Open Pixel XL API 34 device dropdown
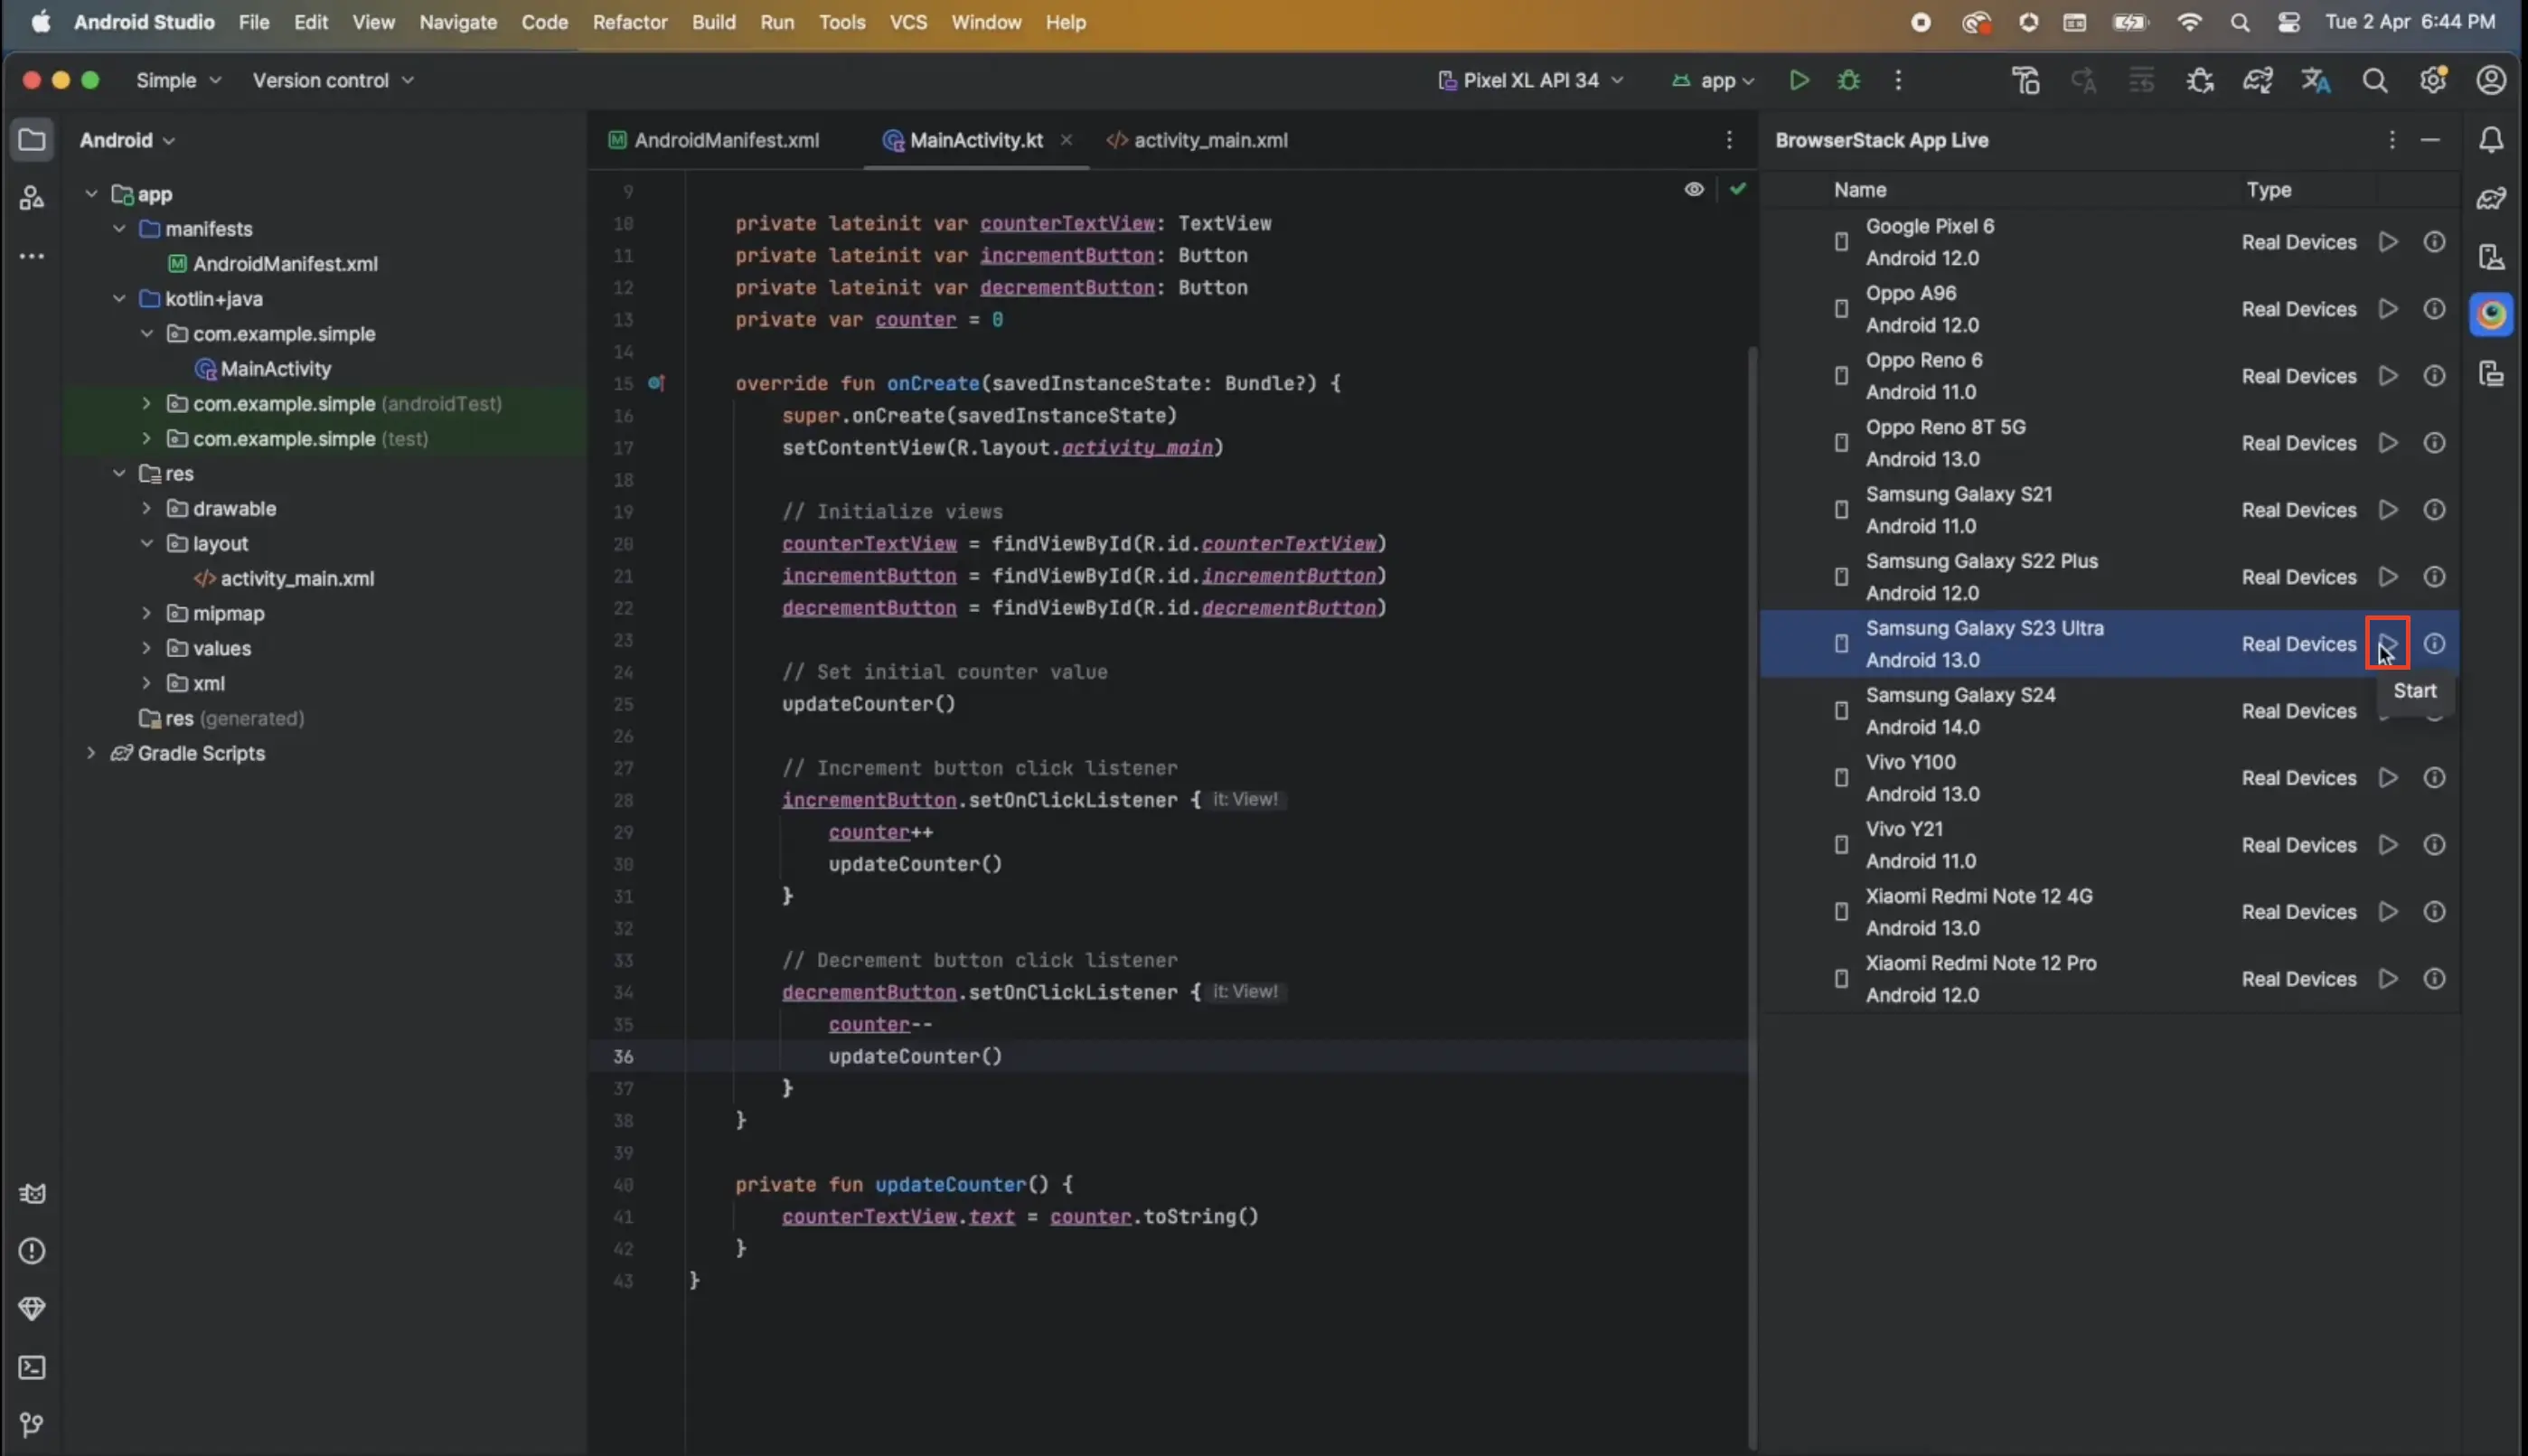The image size is (2528, 1456). pyautogui.click(x=1530, y=80)
